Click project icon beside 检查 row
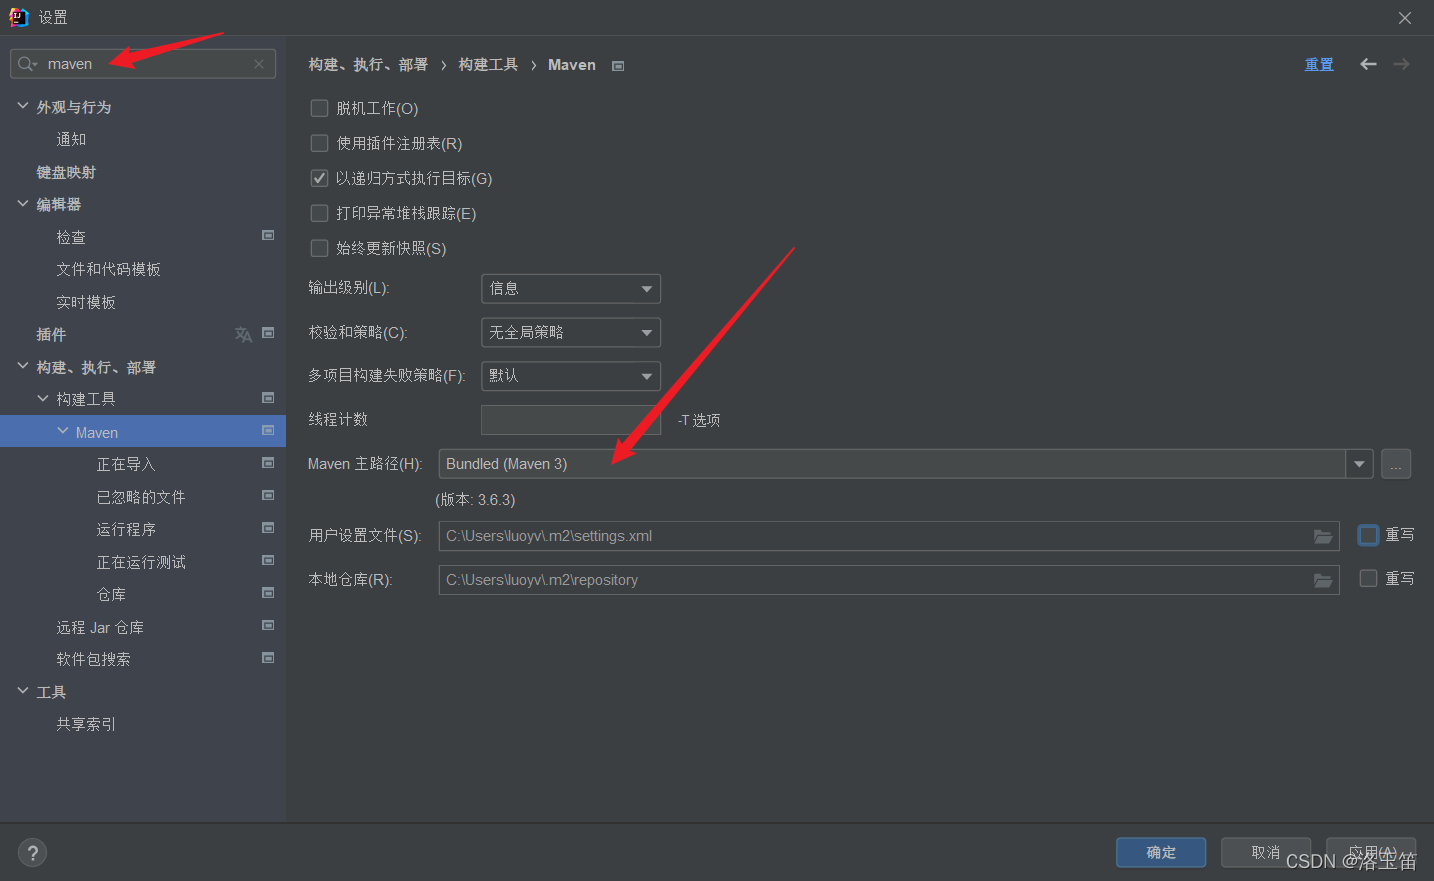This screenshot has width=1434, height=881. pyautogui.click(x=268, y=235)
